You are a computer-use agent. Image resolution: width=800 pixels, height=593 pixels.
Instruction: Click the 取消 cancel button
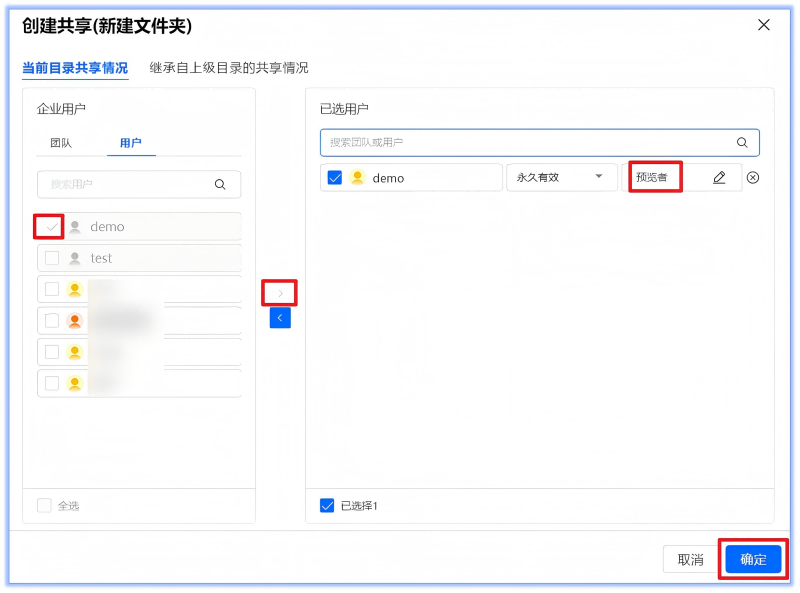(690, 560)
